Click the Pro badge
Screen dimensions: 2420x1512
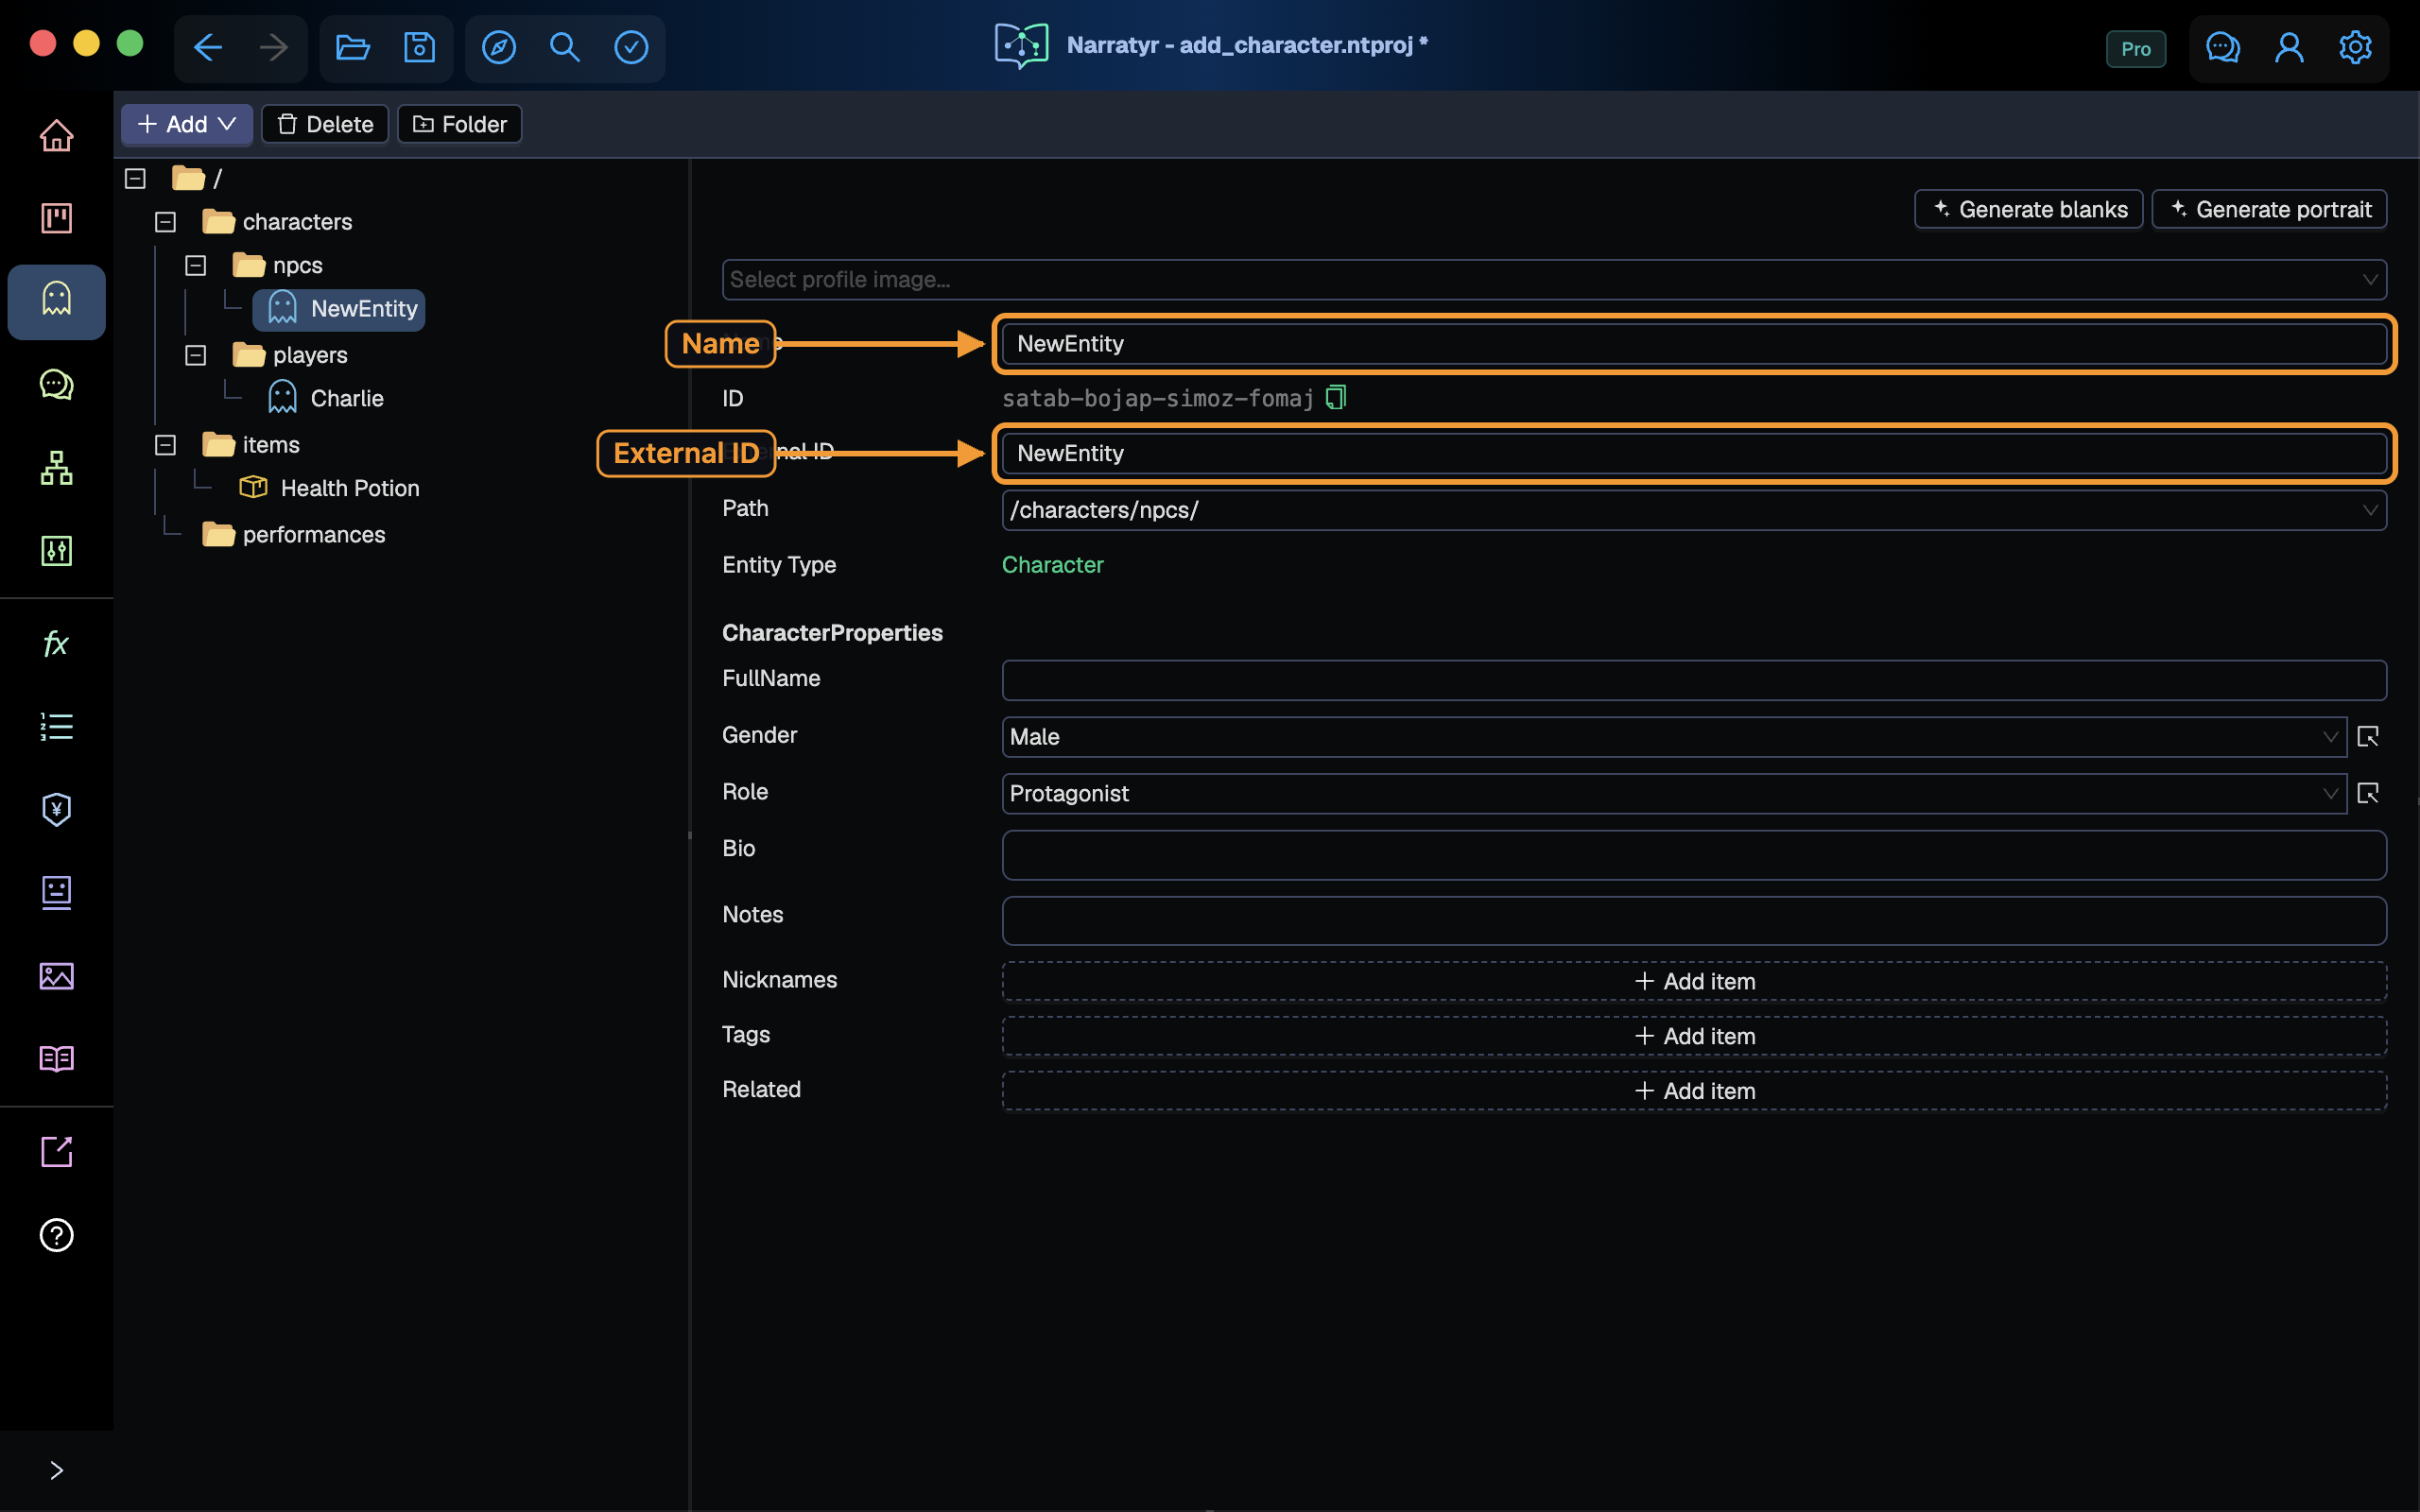[2136, 48]
